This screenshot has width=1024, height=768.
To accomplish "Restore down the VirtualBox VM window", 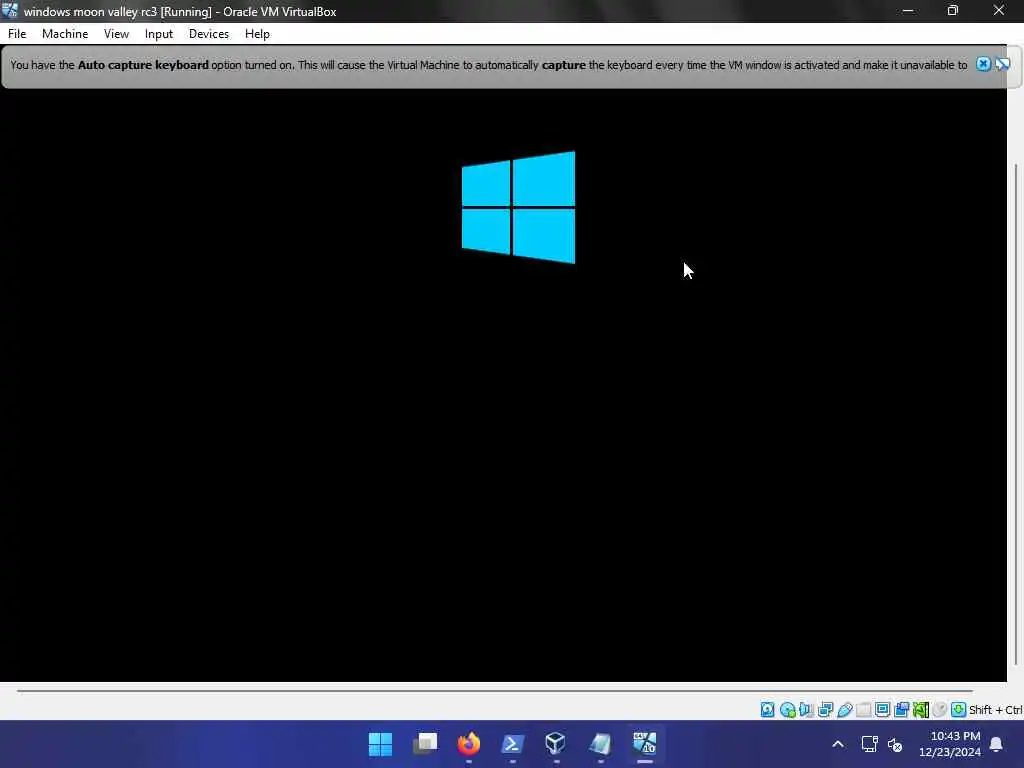I will 953,10.
